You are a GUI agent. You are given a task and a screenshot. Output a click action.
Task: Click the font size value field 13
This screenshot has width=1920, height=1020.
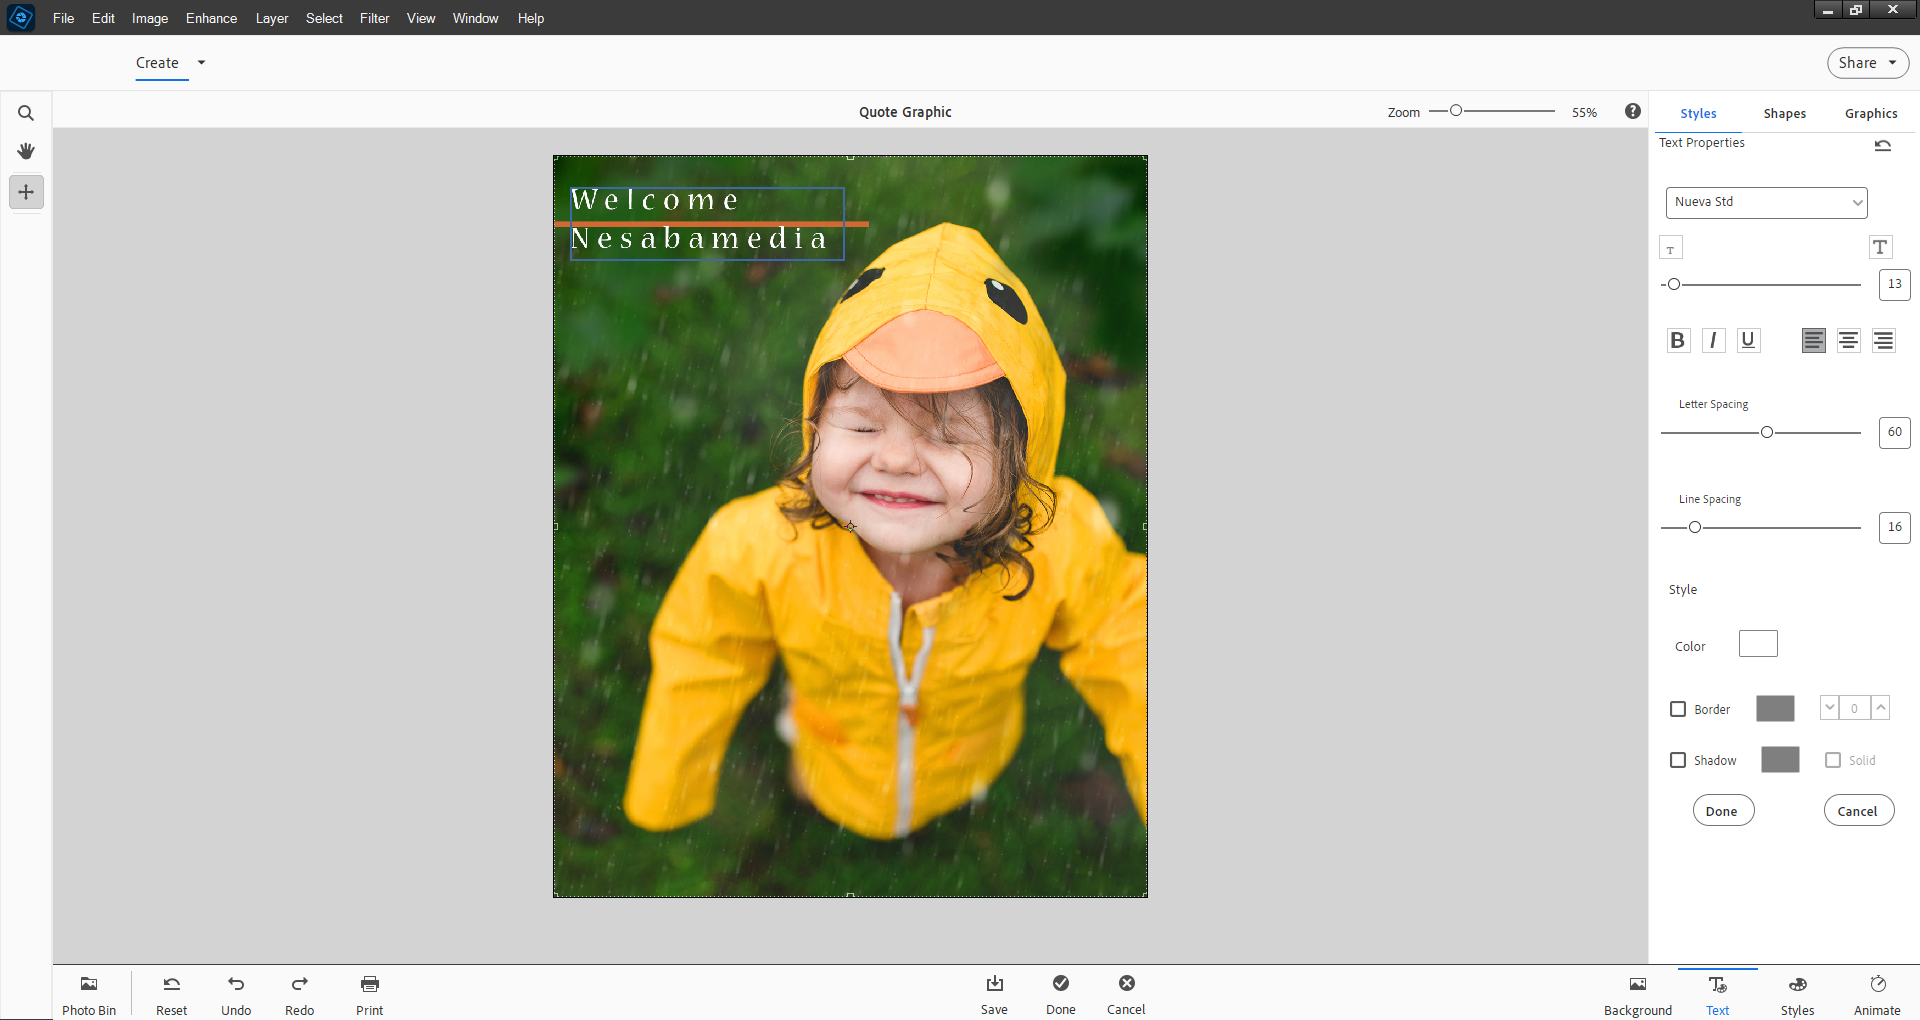tap(1895, 284)
